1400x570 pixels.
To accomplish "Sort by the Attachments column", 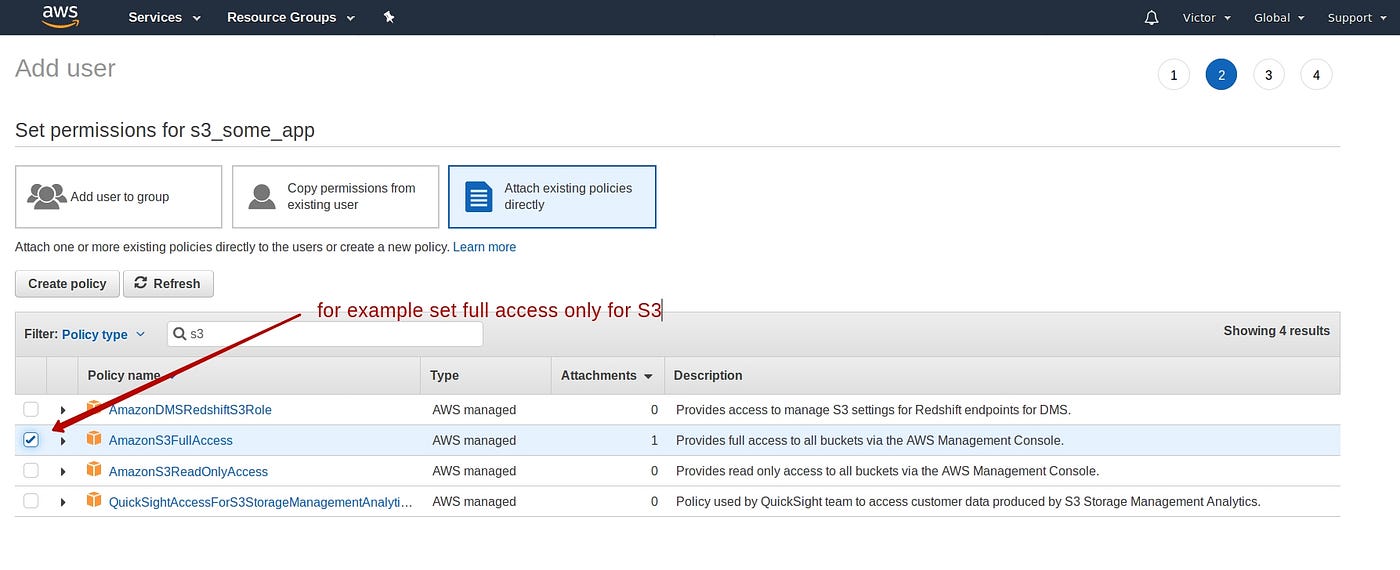I will tap(607, 375).
